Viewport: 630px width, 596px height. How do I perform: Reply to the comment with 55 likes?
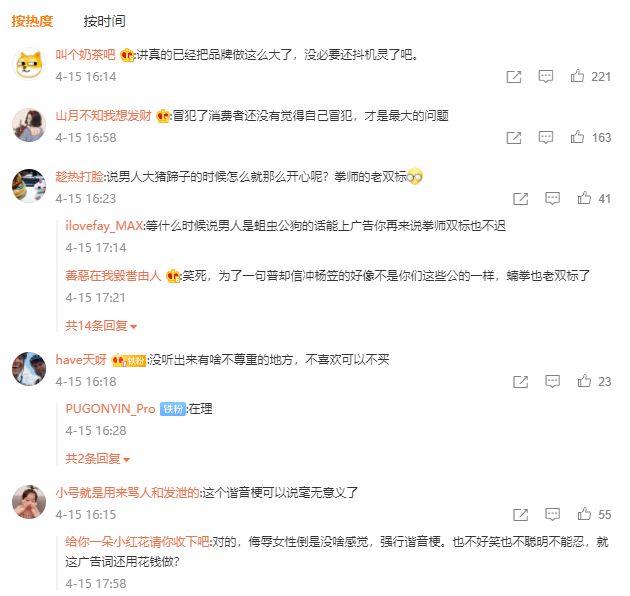click(x=552, y=514)
